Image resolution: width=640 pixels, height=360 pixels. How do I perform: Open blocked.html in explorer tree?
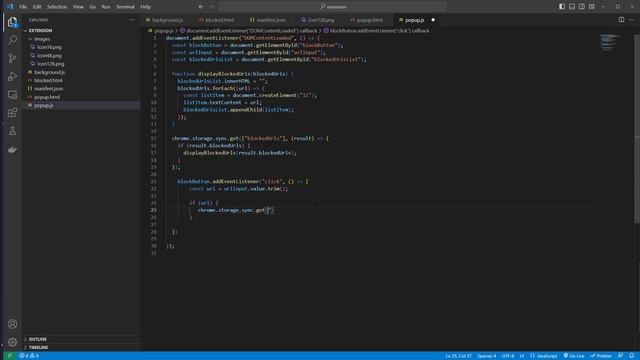[x=48, y=80]
